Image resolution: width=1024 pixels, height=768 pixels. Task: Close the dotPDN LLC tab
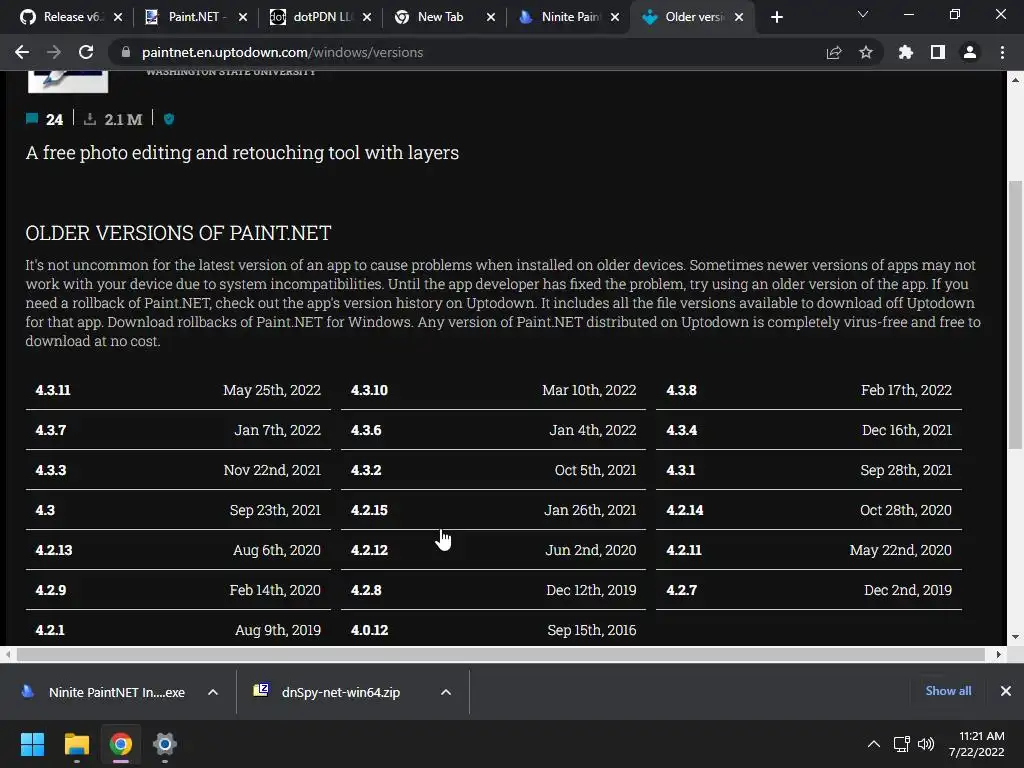click(367, 17)
